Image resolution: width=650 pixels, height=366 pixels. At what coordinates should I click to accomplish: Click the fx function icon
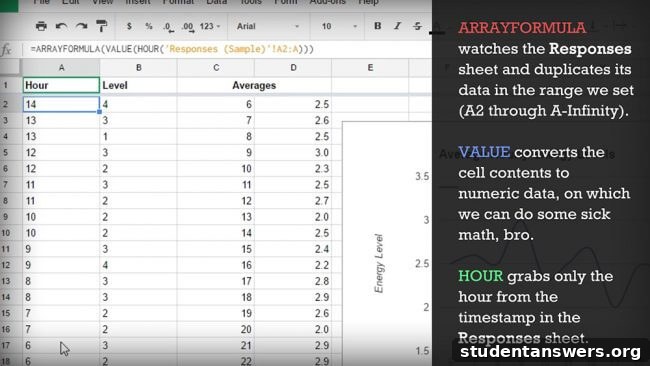[x=7, y=49]
